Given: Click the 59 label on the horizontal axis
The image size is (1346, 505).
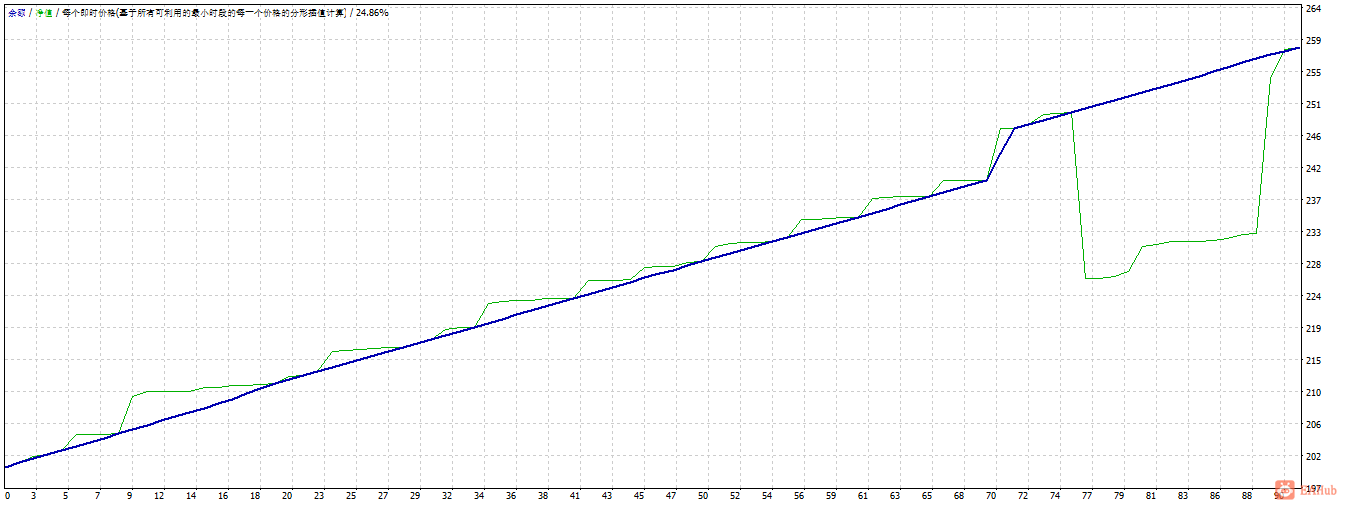Looking at the screenshot, I should click(x=831, y=496).
